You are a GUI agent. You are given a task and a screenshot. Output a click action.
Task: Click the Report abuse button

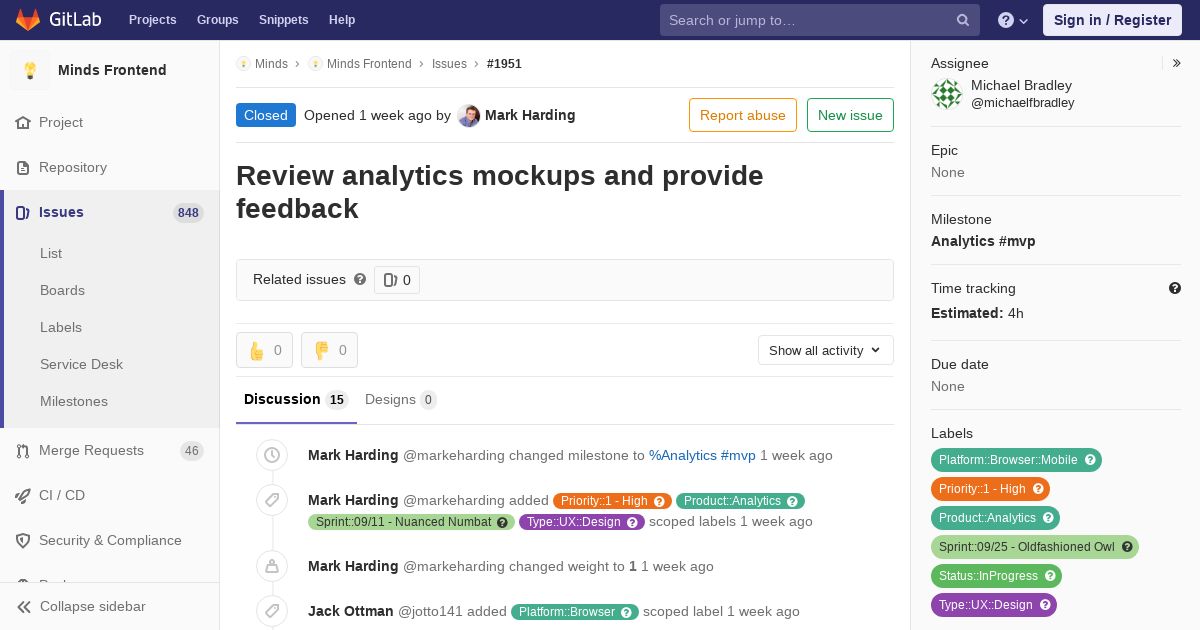(743, 115)
